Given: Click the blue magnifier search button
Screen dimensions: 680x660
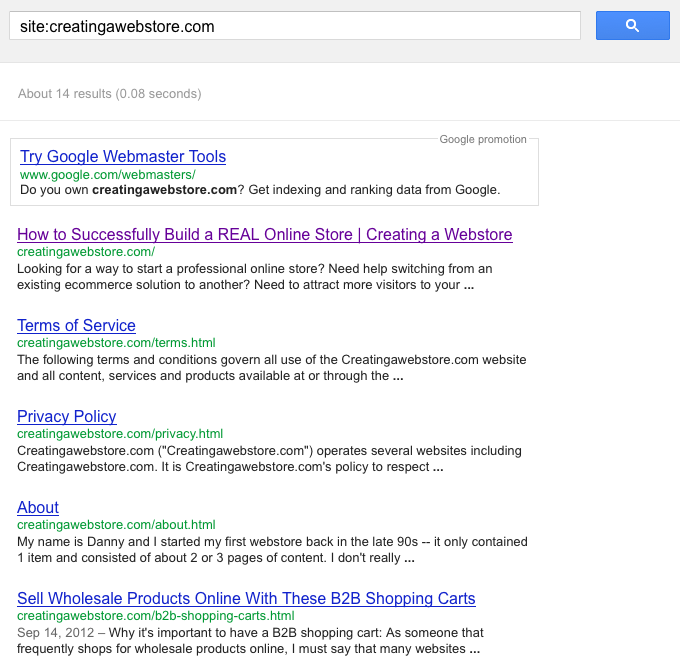Looking at the screenshot, I should coord(632,26).
